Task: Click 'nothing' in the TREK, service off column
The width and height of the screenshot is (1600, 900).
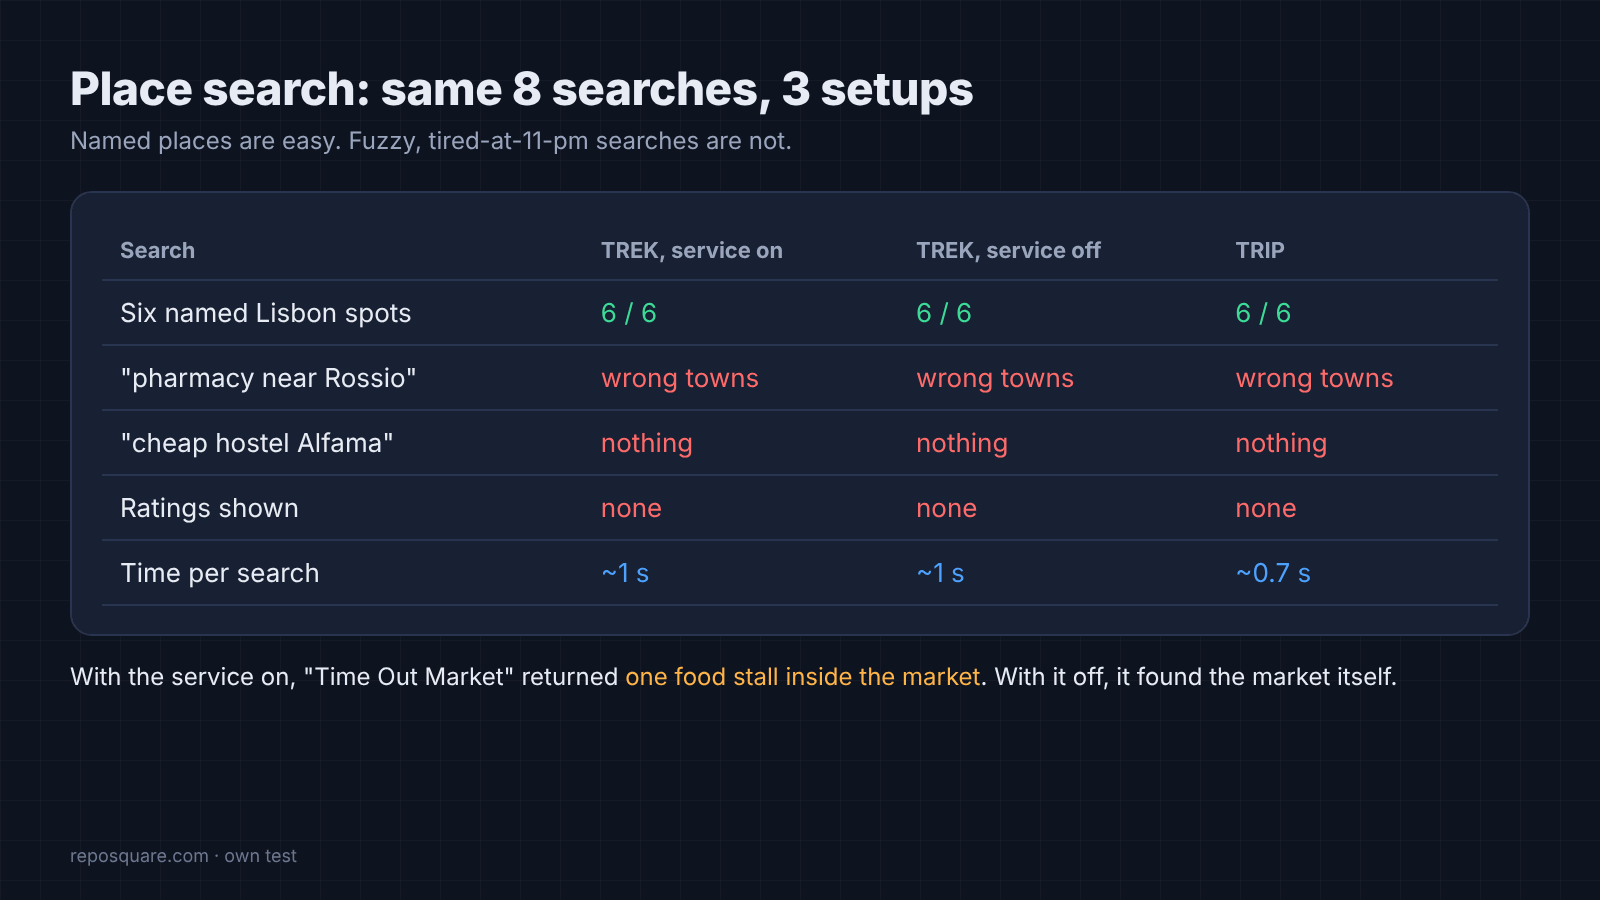Action: (962, 443)
